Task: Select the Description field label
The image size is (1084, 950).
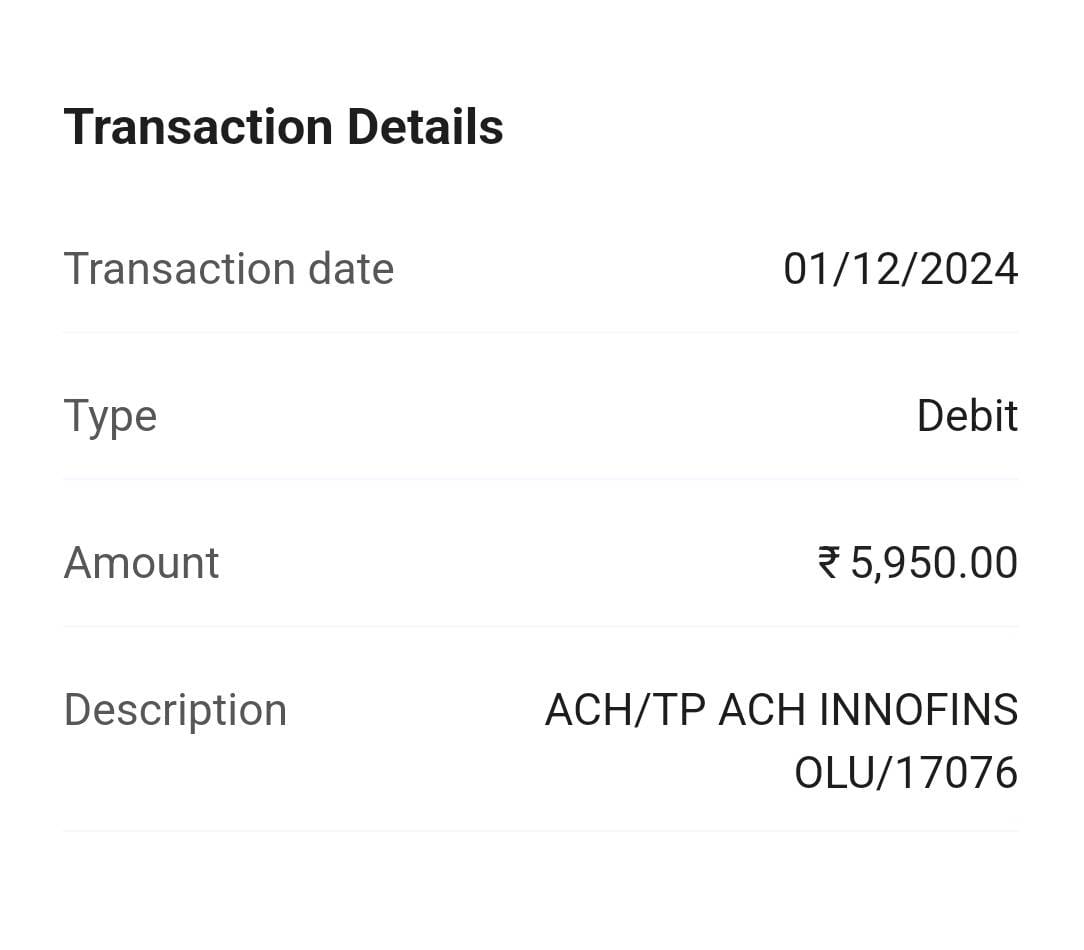Action: [175, 710]
